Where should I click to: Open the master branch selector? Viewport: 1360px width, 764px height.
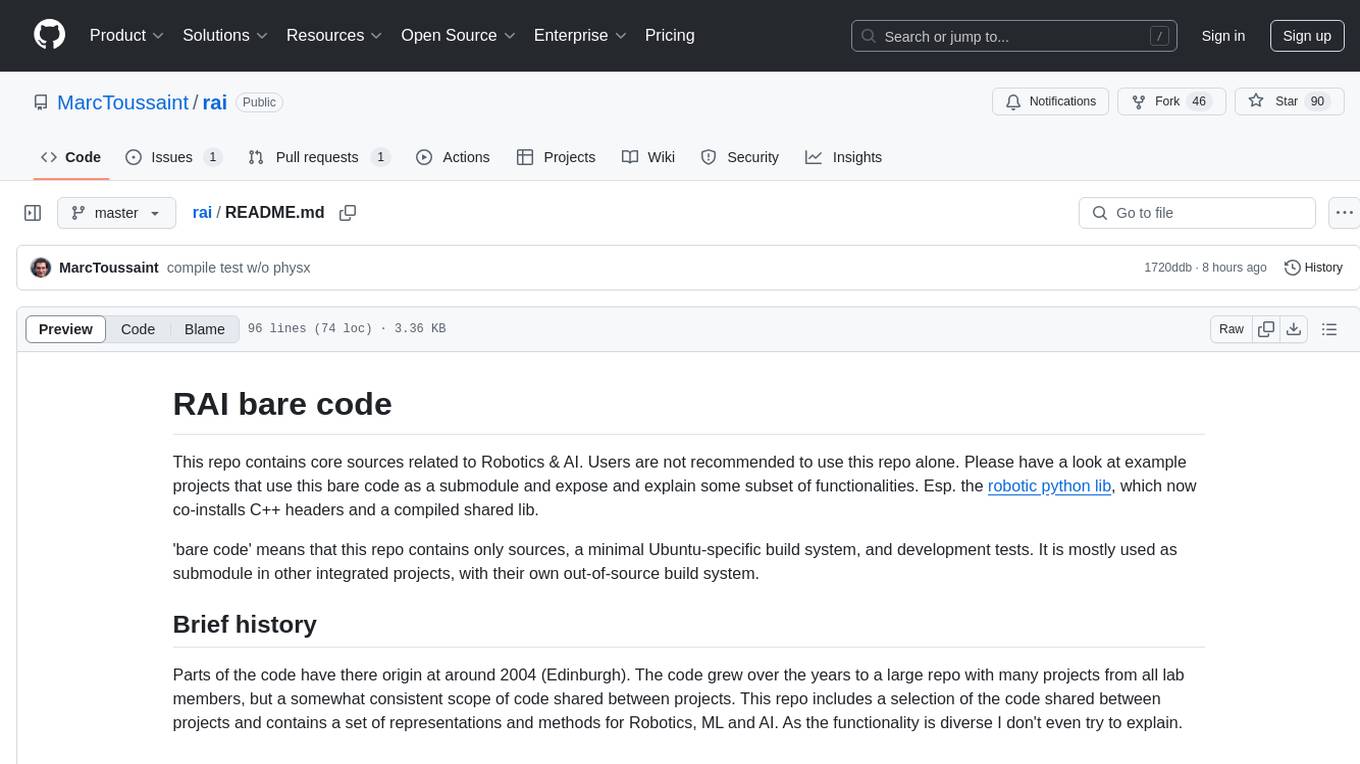tap(117, 213)
